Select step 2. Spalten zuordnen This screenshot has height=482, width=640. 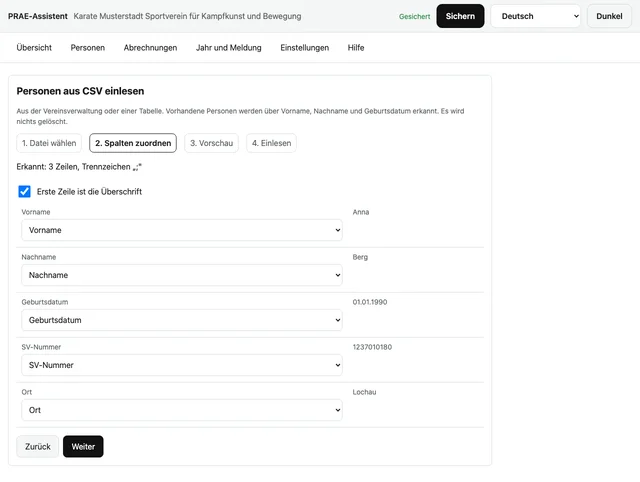[x=133, y=143]
